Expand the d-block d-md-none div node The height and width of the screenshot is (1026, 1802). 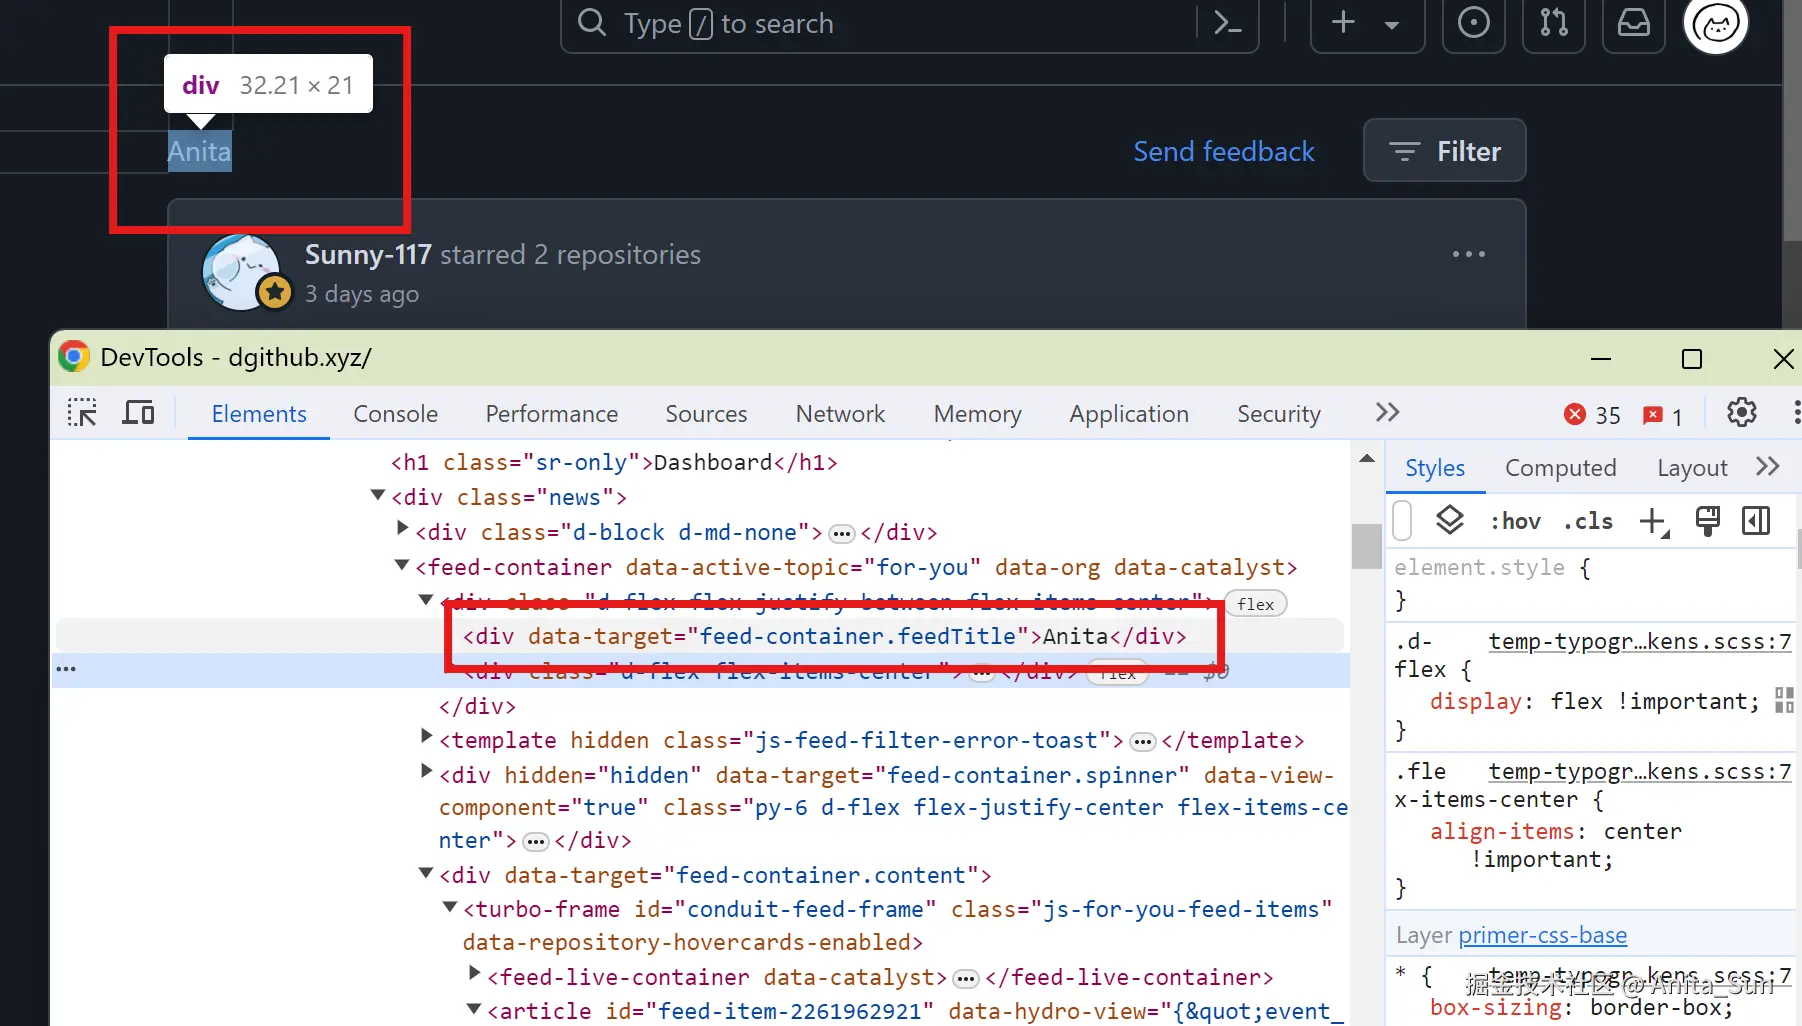pyautogui.click(x=402, y=528)
